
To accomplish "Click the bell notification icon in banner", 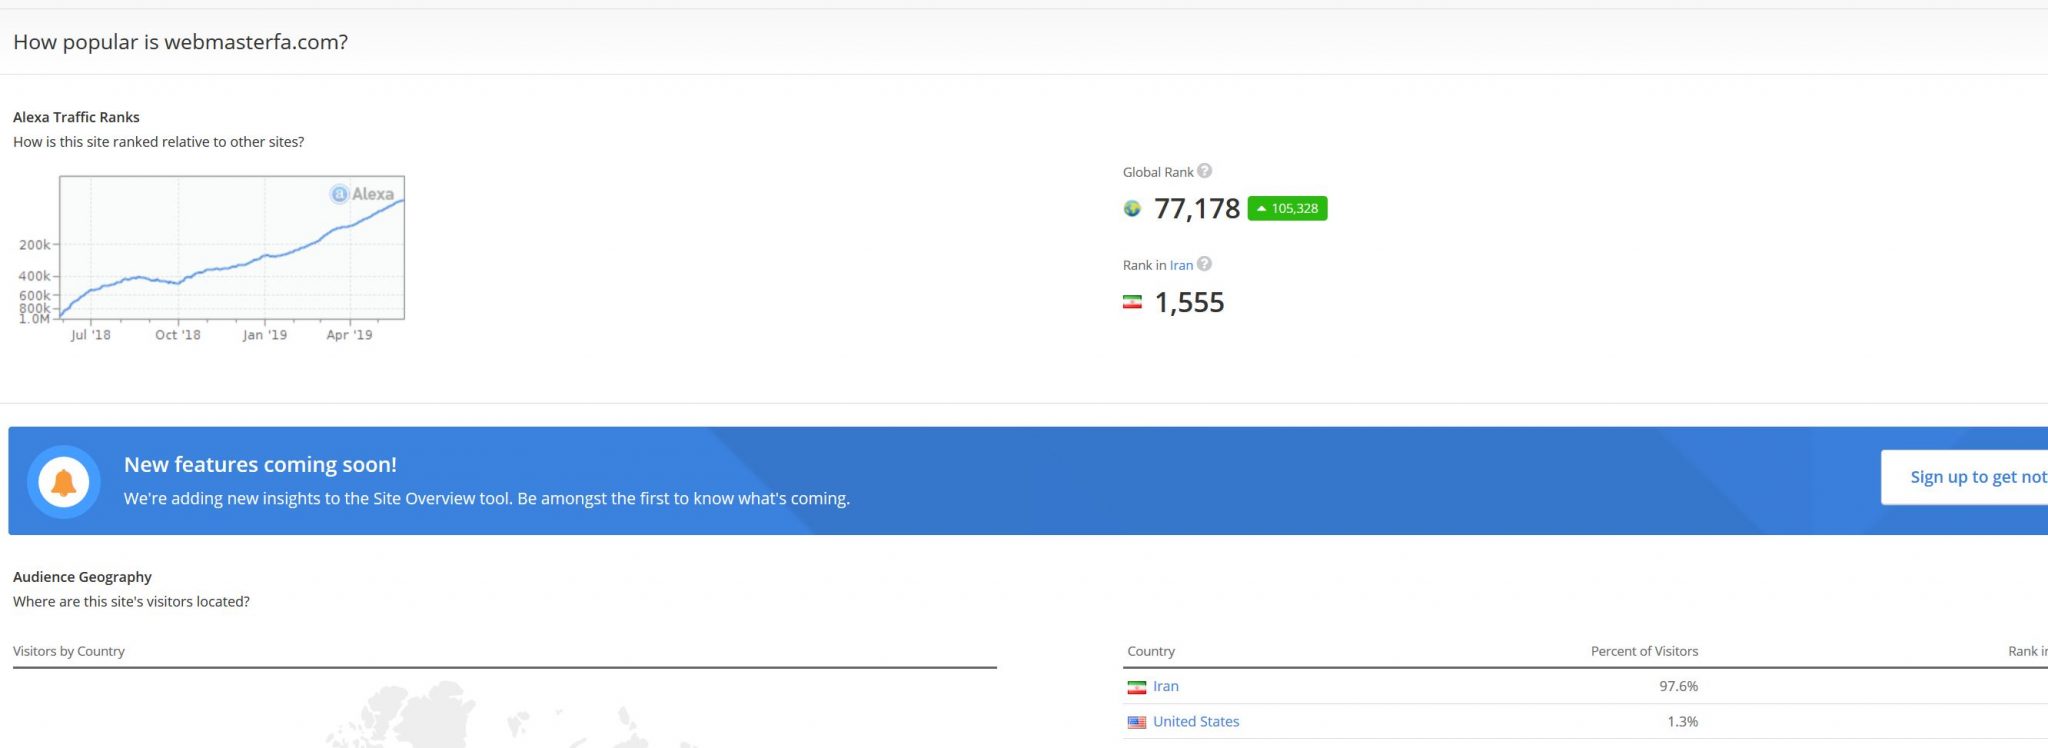I will pos(64,482).
